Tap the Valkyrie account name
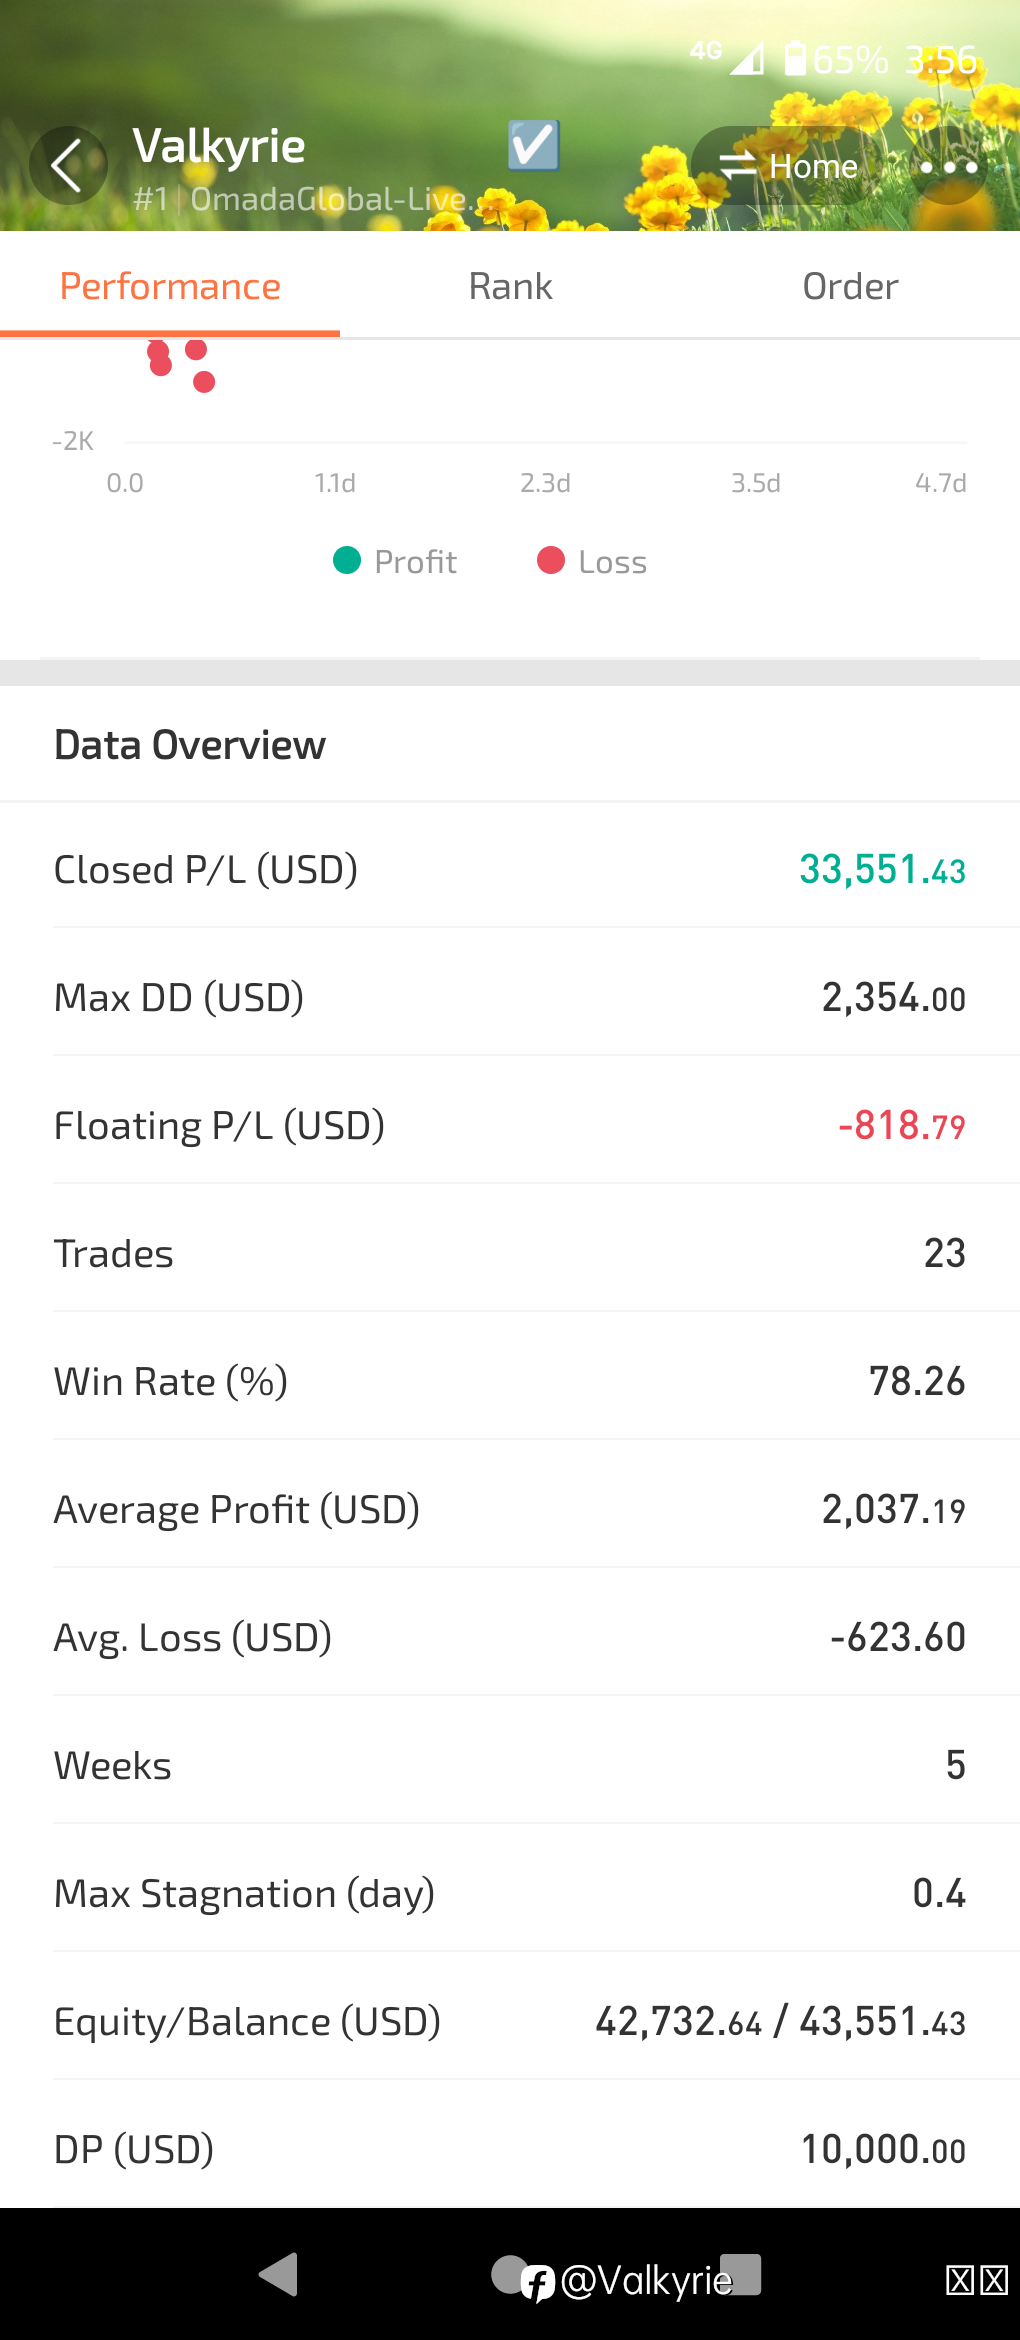 [x=219, y=146]
